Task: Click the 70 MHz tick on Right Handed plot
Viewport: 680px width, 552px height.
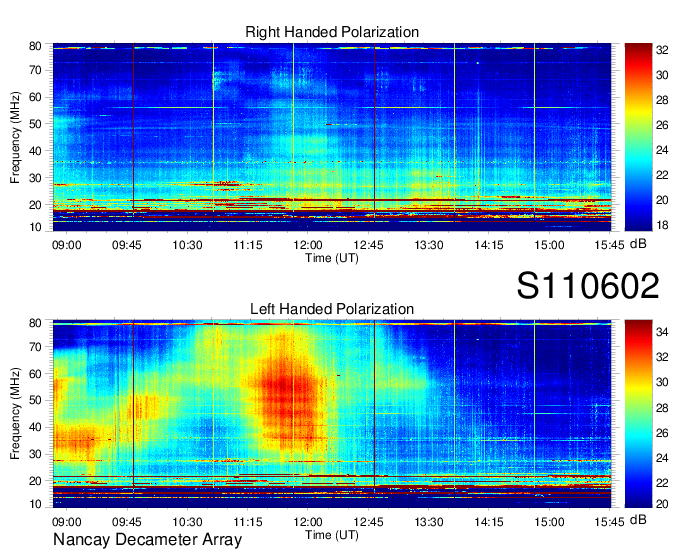Action: 35,70
